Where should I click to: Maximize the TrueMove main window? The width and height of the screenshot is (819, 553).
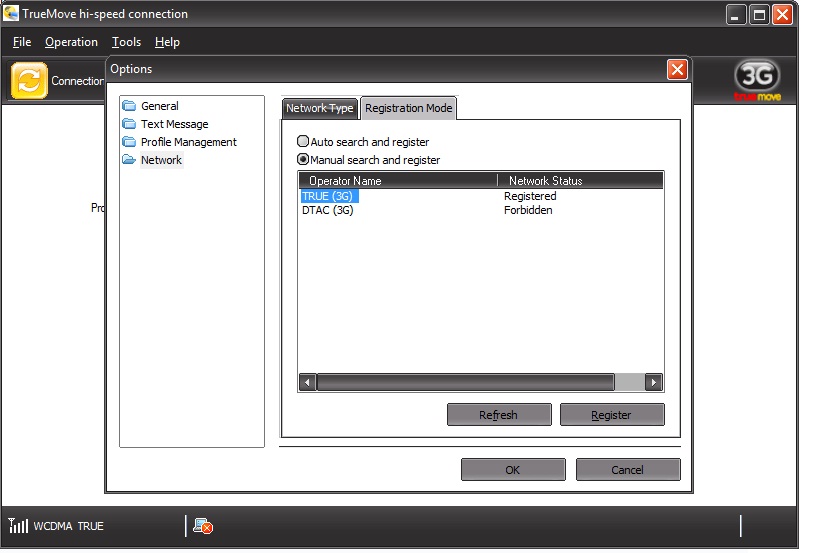click(759, 15)
